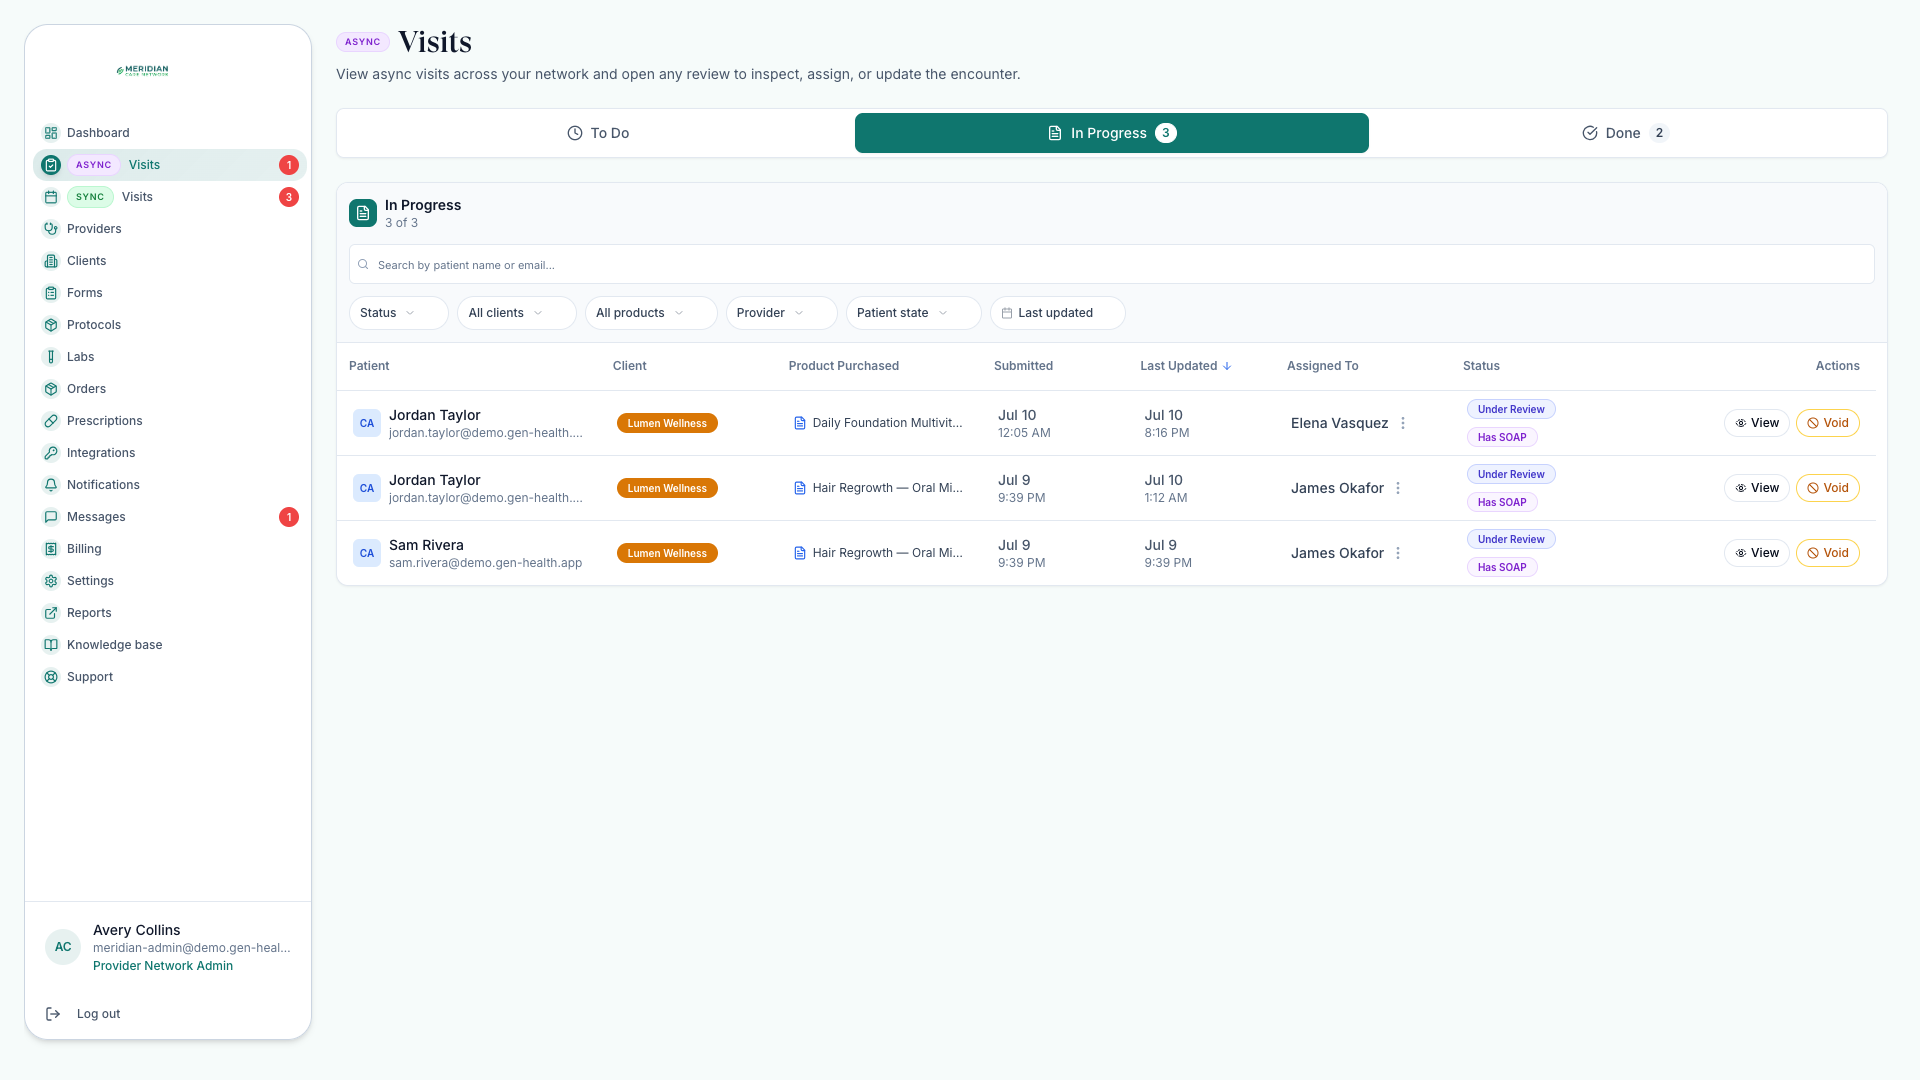Click the Notifications bell icon
The image size is (1920, 1080).
51,485
